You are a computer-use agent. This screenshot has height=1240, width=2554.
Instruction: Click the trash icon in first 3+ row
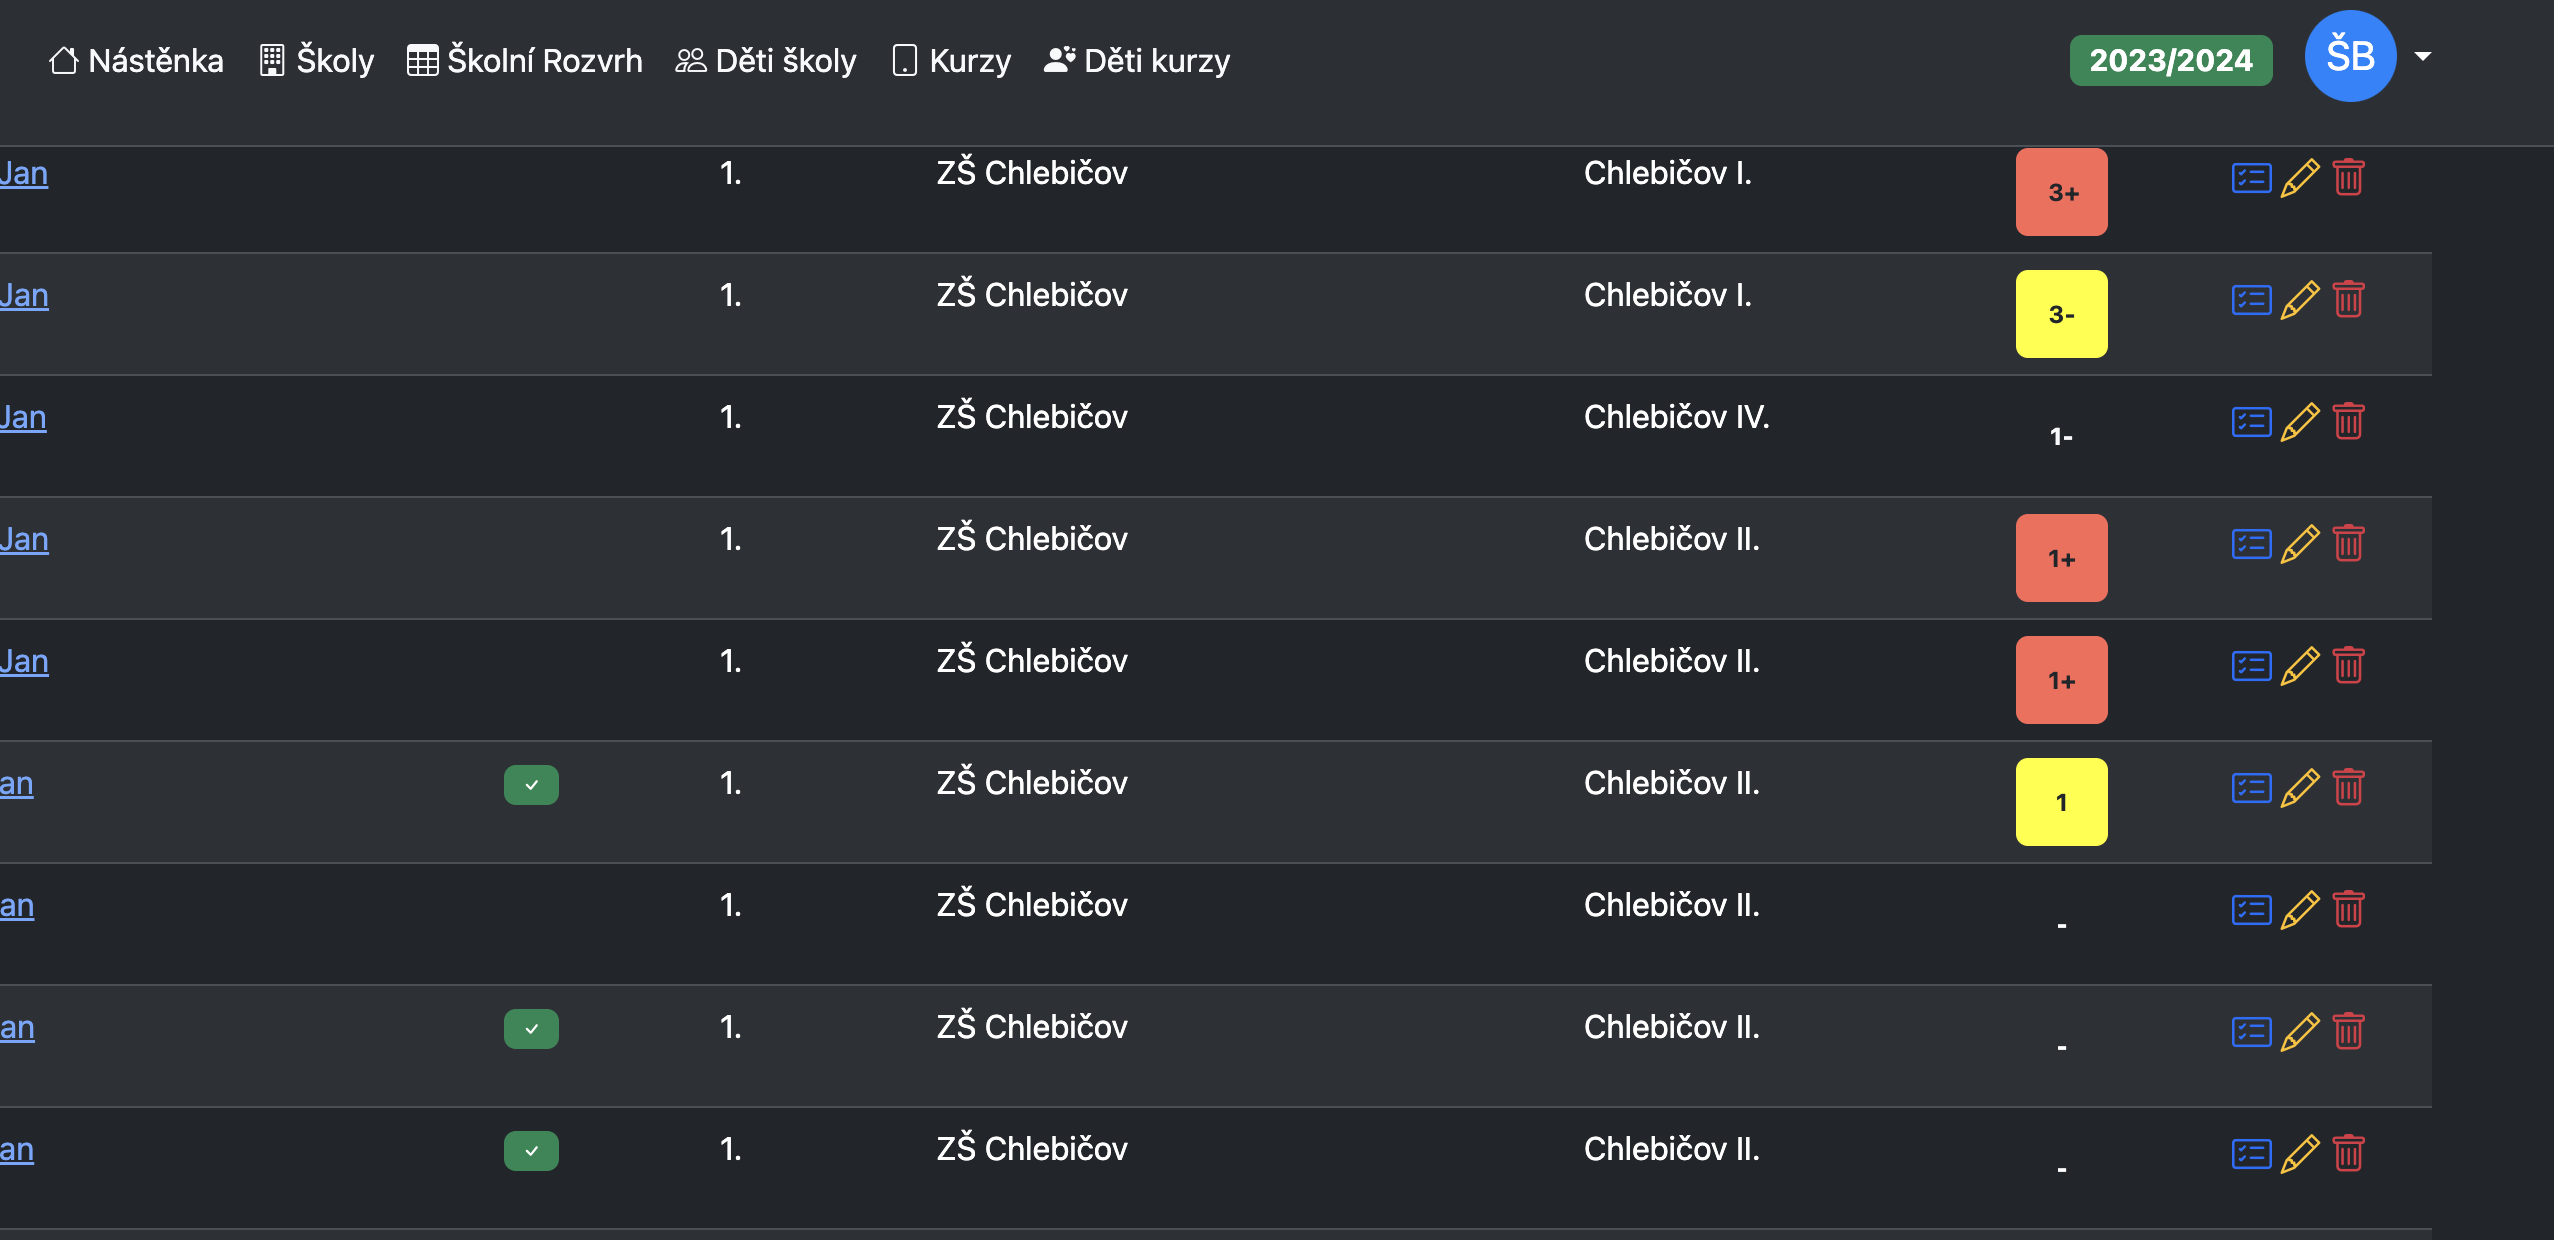(2348, 177)
